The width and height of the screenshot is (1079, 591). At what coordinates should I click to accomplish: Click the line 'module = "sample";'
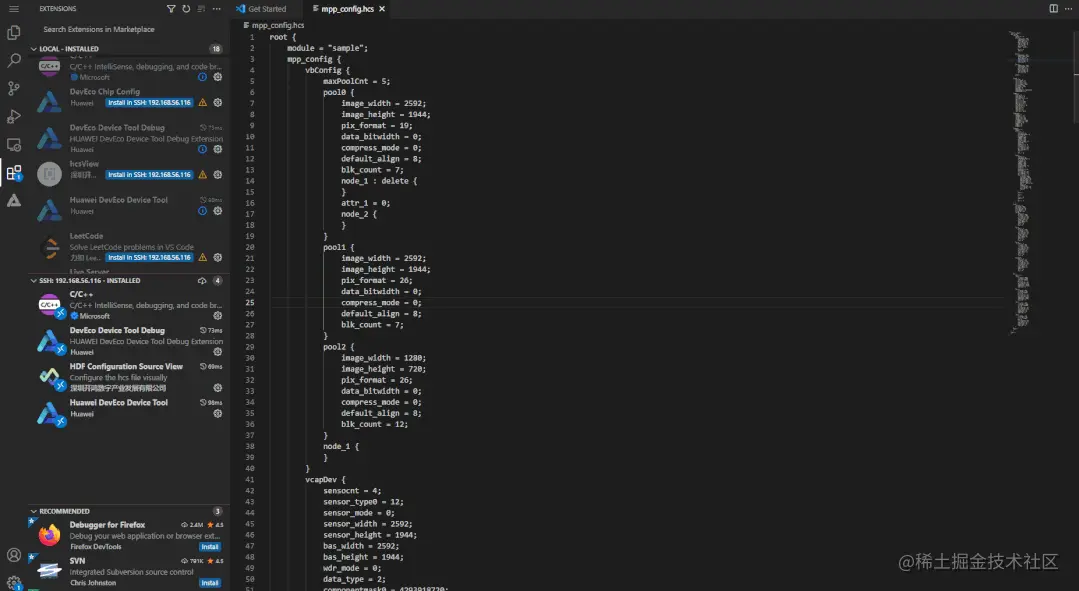(x=328, y=48)
